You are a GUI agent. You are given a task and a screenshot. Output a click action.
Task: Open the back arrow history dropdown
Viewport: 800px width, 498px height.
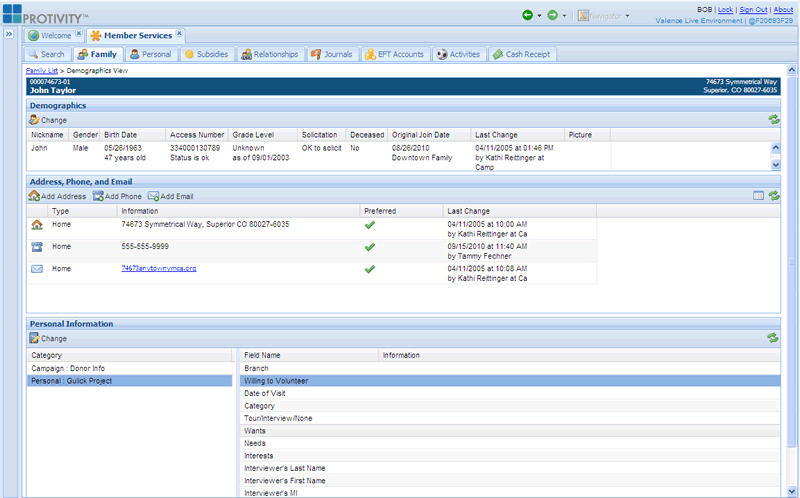539,16
